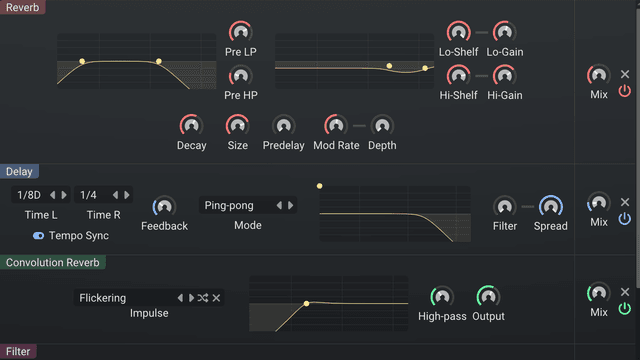Toggle the Delay power button

[624, 219]
